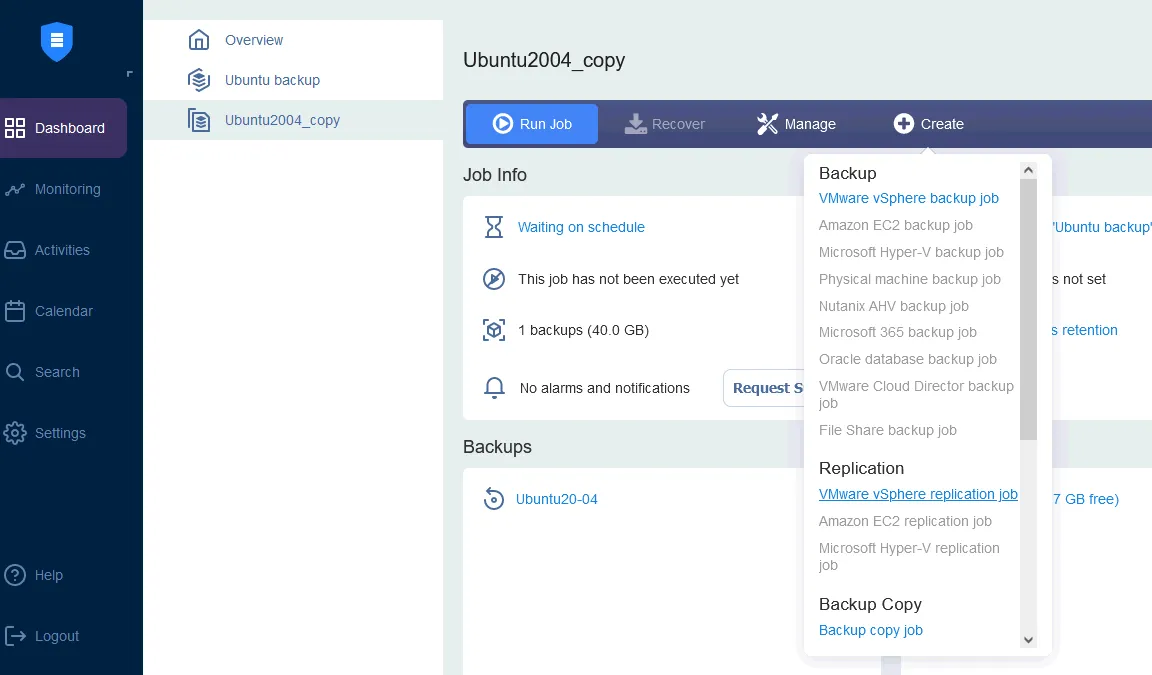
Task: Open Settings gear in sidebar
Action: tap(15, 433)
